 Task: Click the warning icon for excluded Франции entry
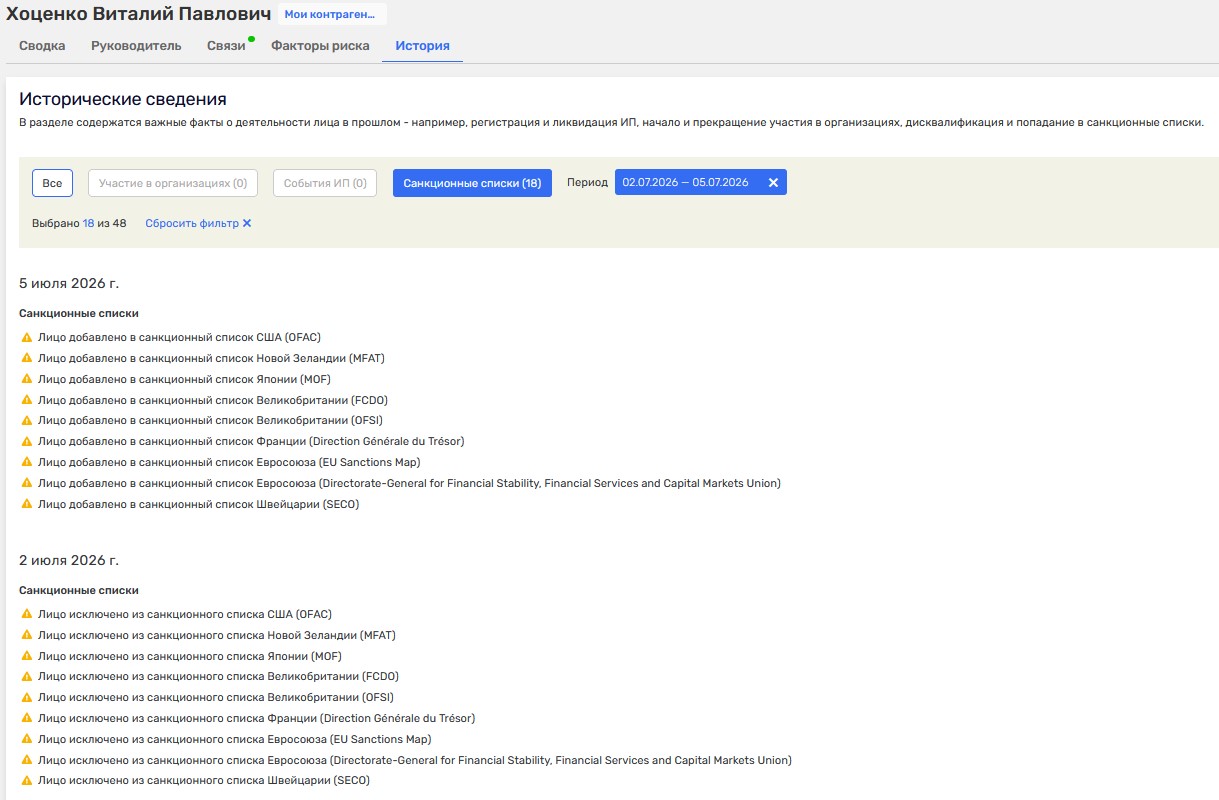pyautogui.click(x=27, y=718)
